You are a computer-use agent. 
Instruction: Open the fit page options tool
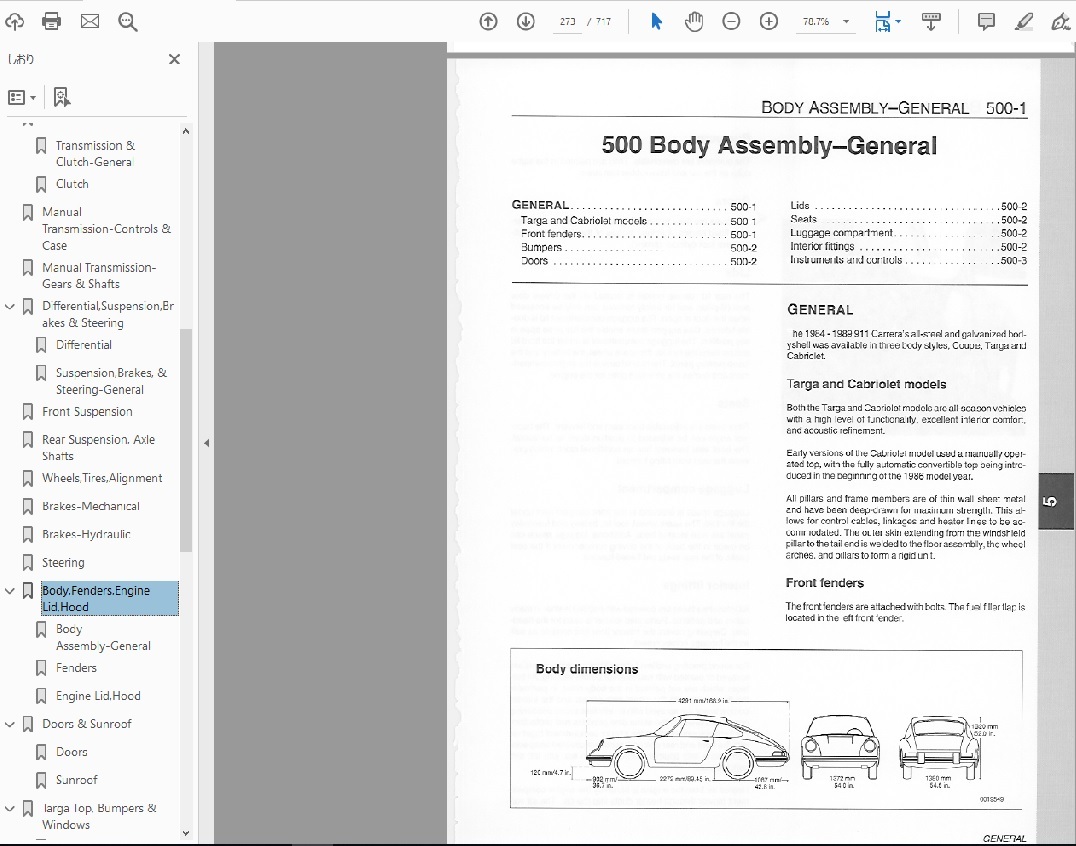887,22
